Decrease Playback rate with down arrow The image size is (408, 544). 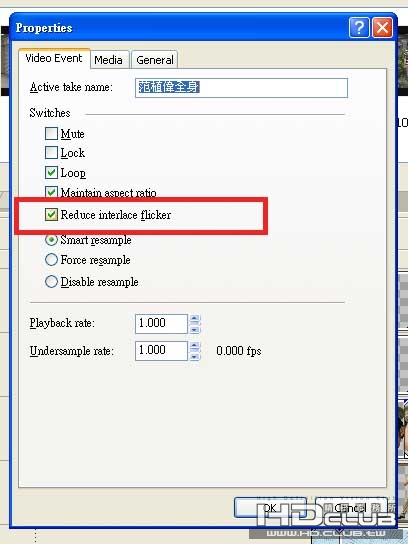(195, 329)
